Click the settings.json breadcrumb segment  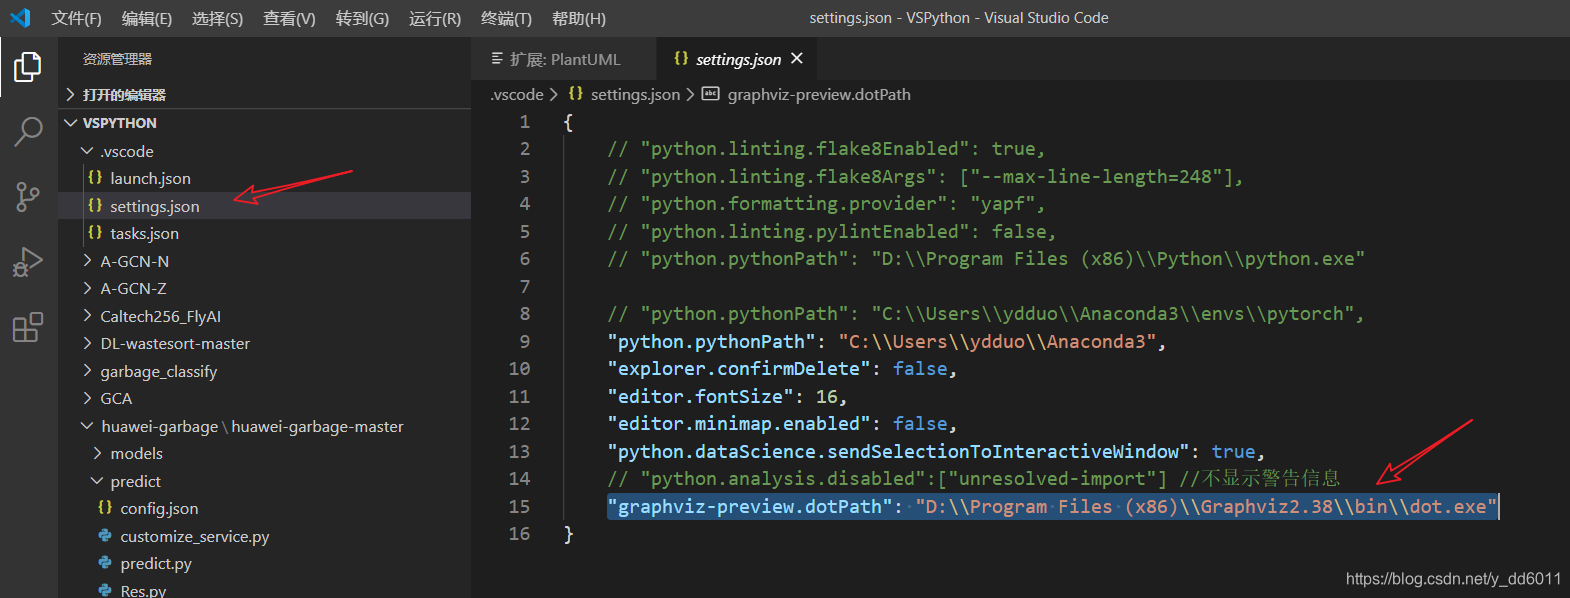tap(635, 94)
